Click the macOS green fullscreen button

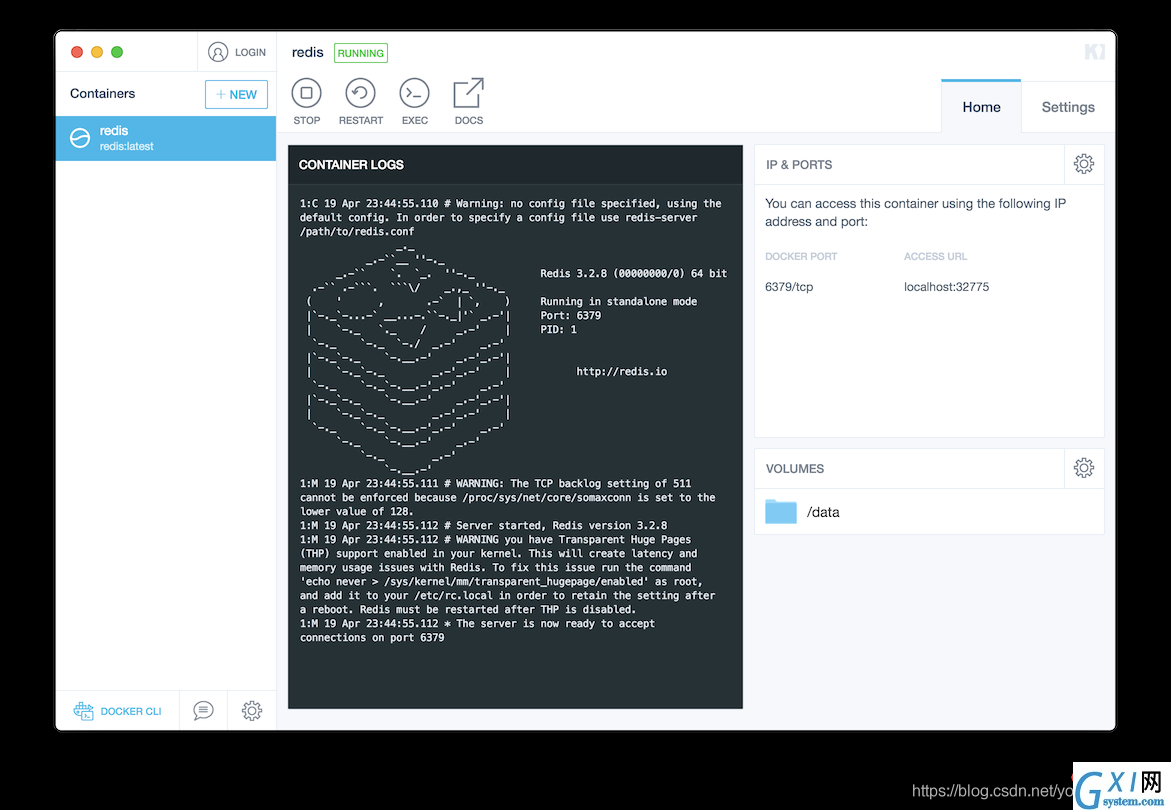pos(117,52)
